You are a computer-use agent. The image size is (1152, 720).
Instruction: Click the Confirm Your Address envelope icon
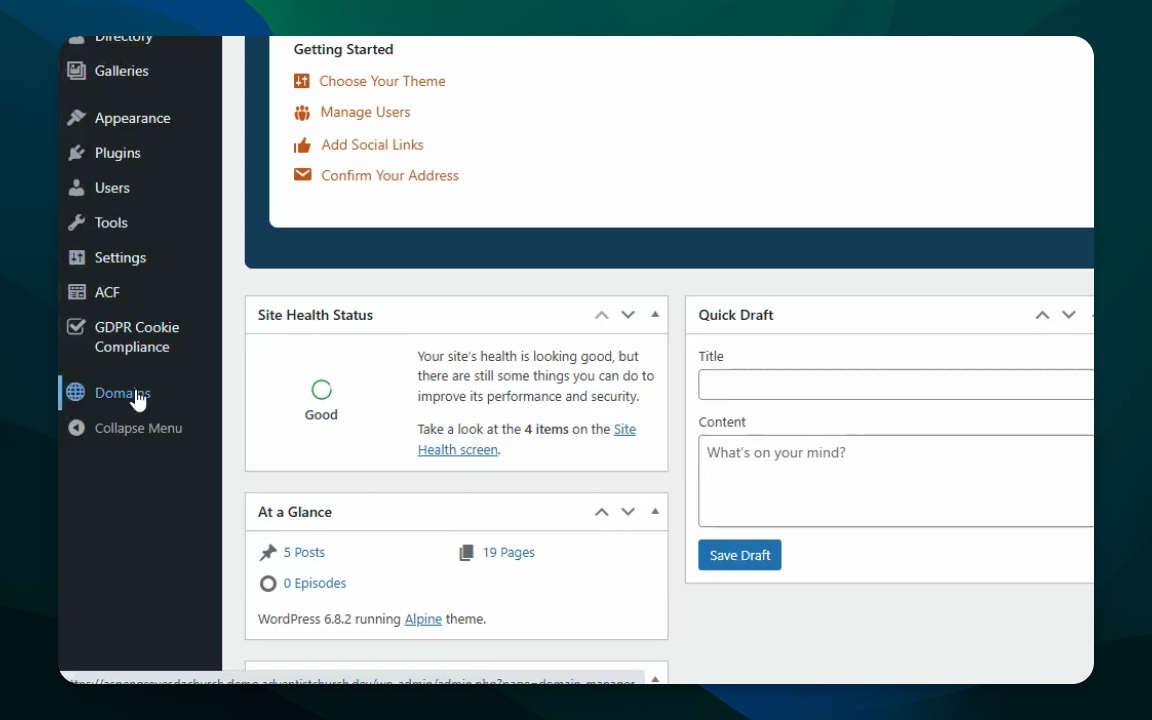[303, 175]
